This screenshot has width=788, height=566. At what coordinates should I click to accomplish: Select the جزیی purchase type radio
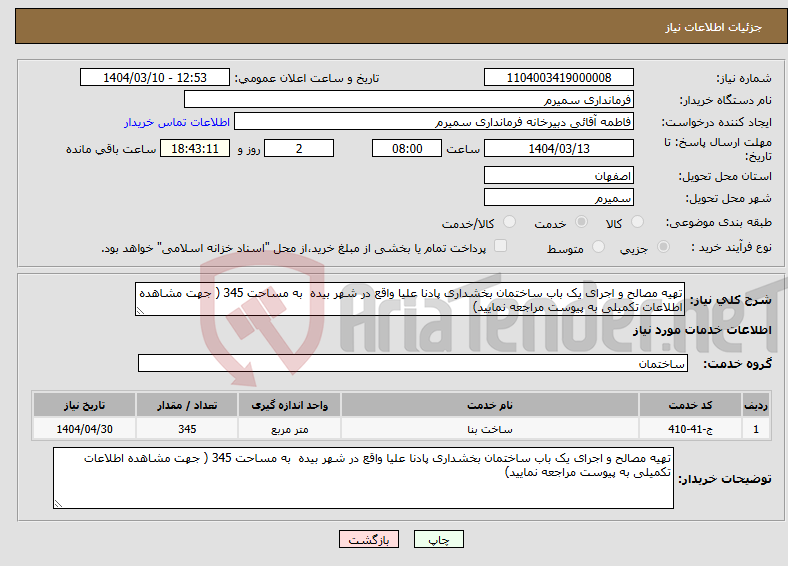click(x=663, y=247)
